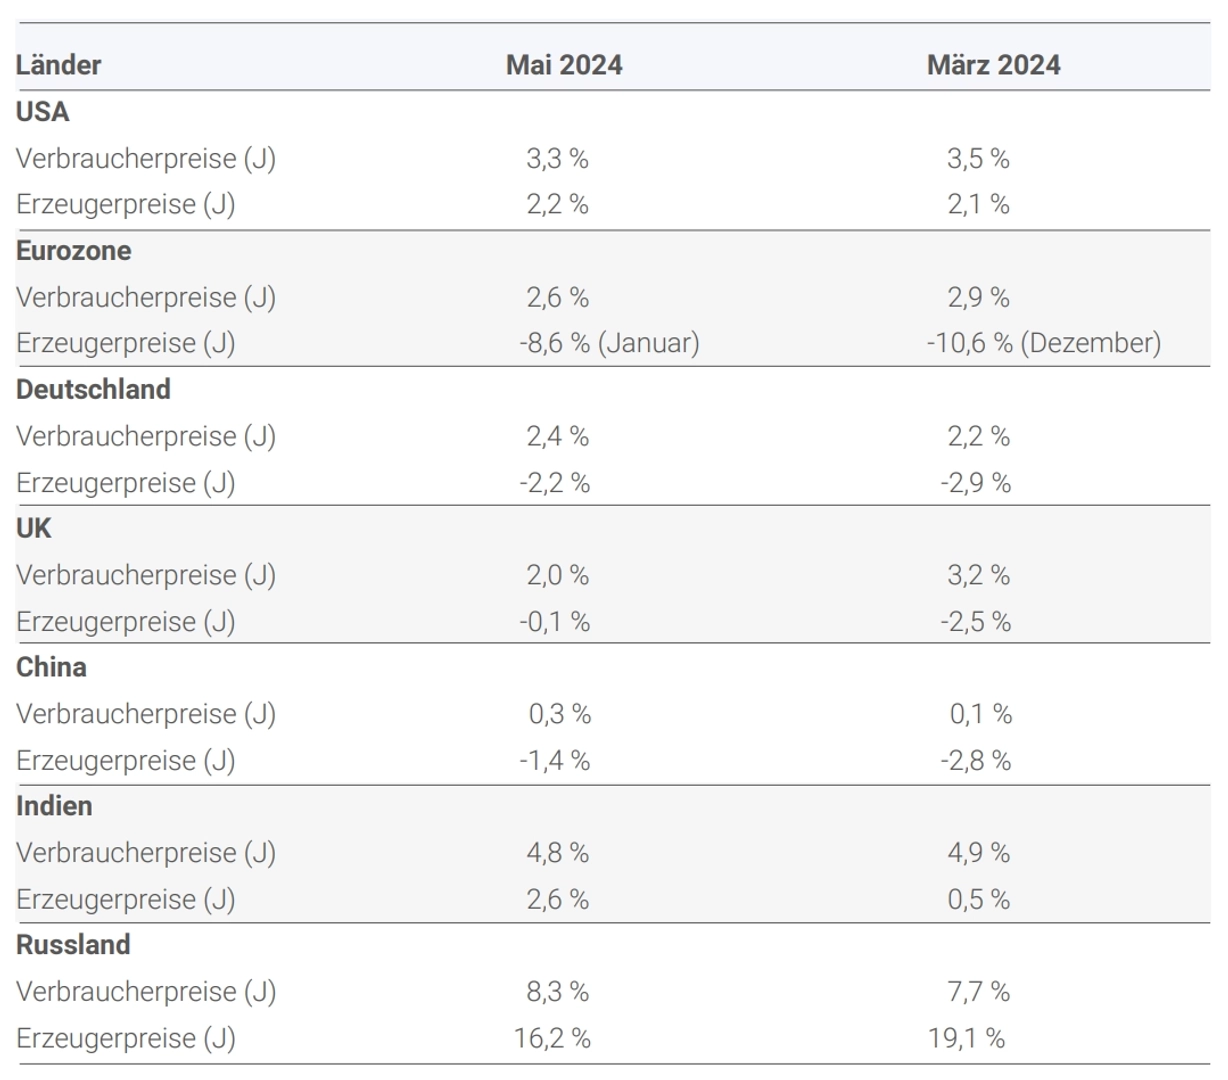This screenshot has height=1080, width=1228.
Task: Select the UK section heading
Action: pyautogui.click(x=34, y=528)
